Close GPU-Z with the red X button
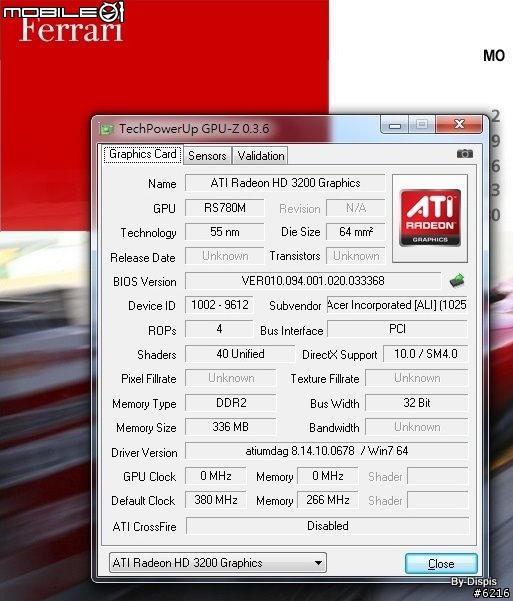This screenshot has width=513, height=601. coord(459,124)
